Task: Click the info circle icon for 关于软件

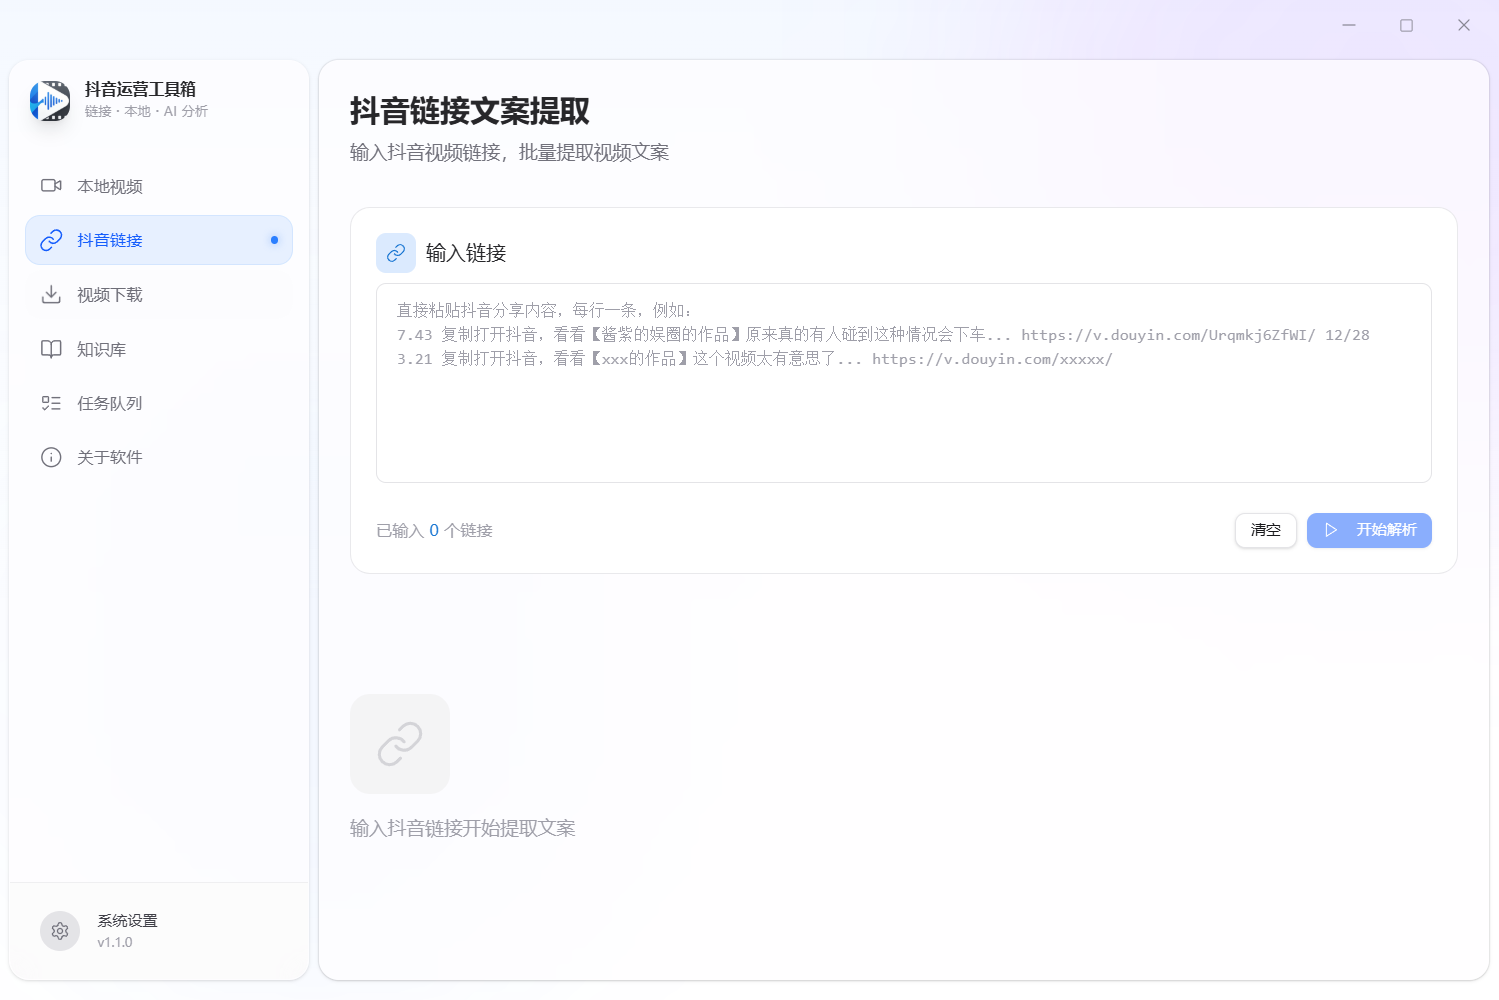Action: pos(51,457)
